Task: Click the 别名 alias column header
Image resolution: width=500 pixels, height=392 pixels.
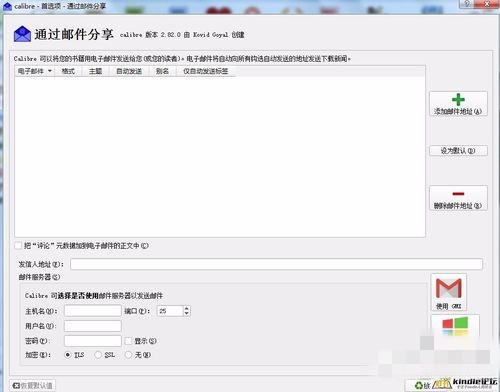Action: (162, 71)
